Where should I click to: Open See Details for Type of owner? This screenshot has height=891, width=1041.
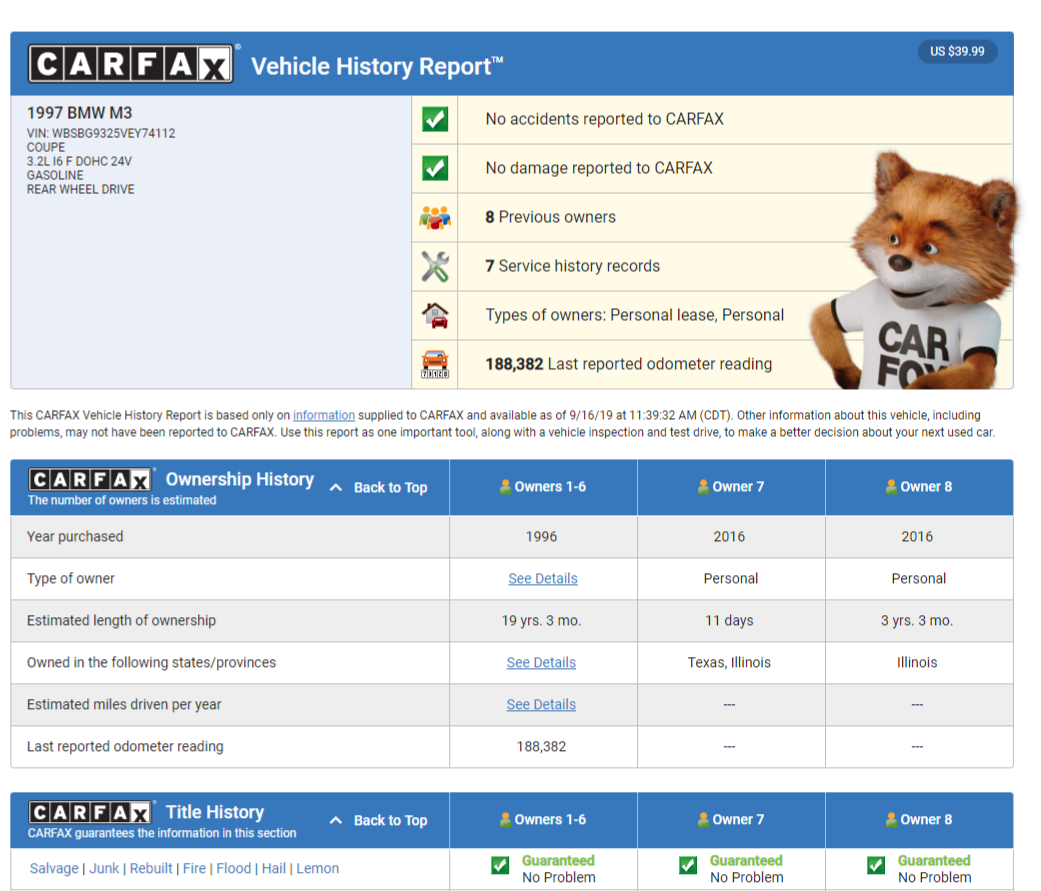543,578
